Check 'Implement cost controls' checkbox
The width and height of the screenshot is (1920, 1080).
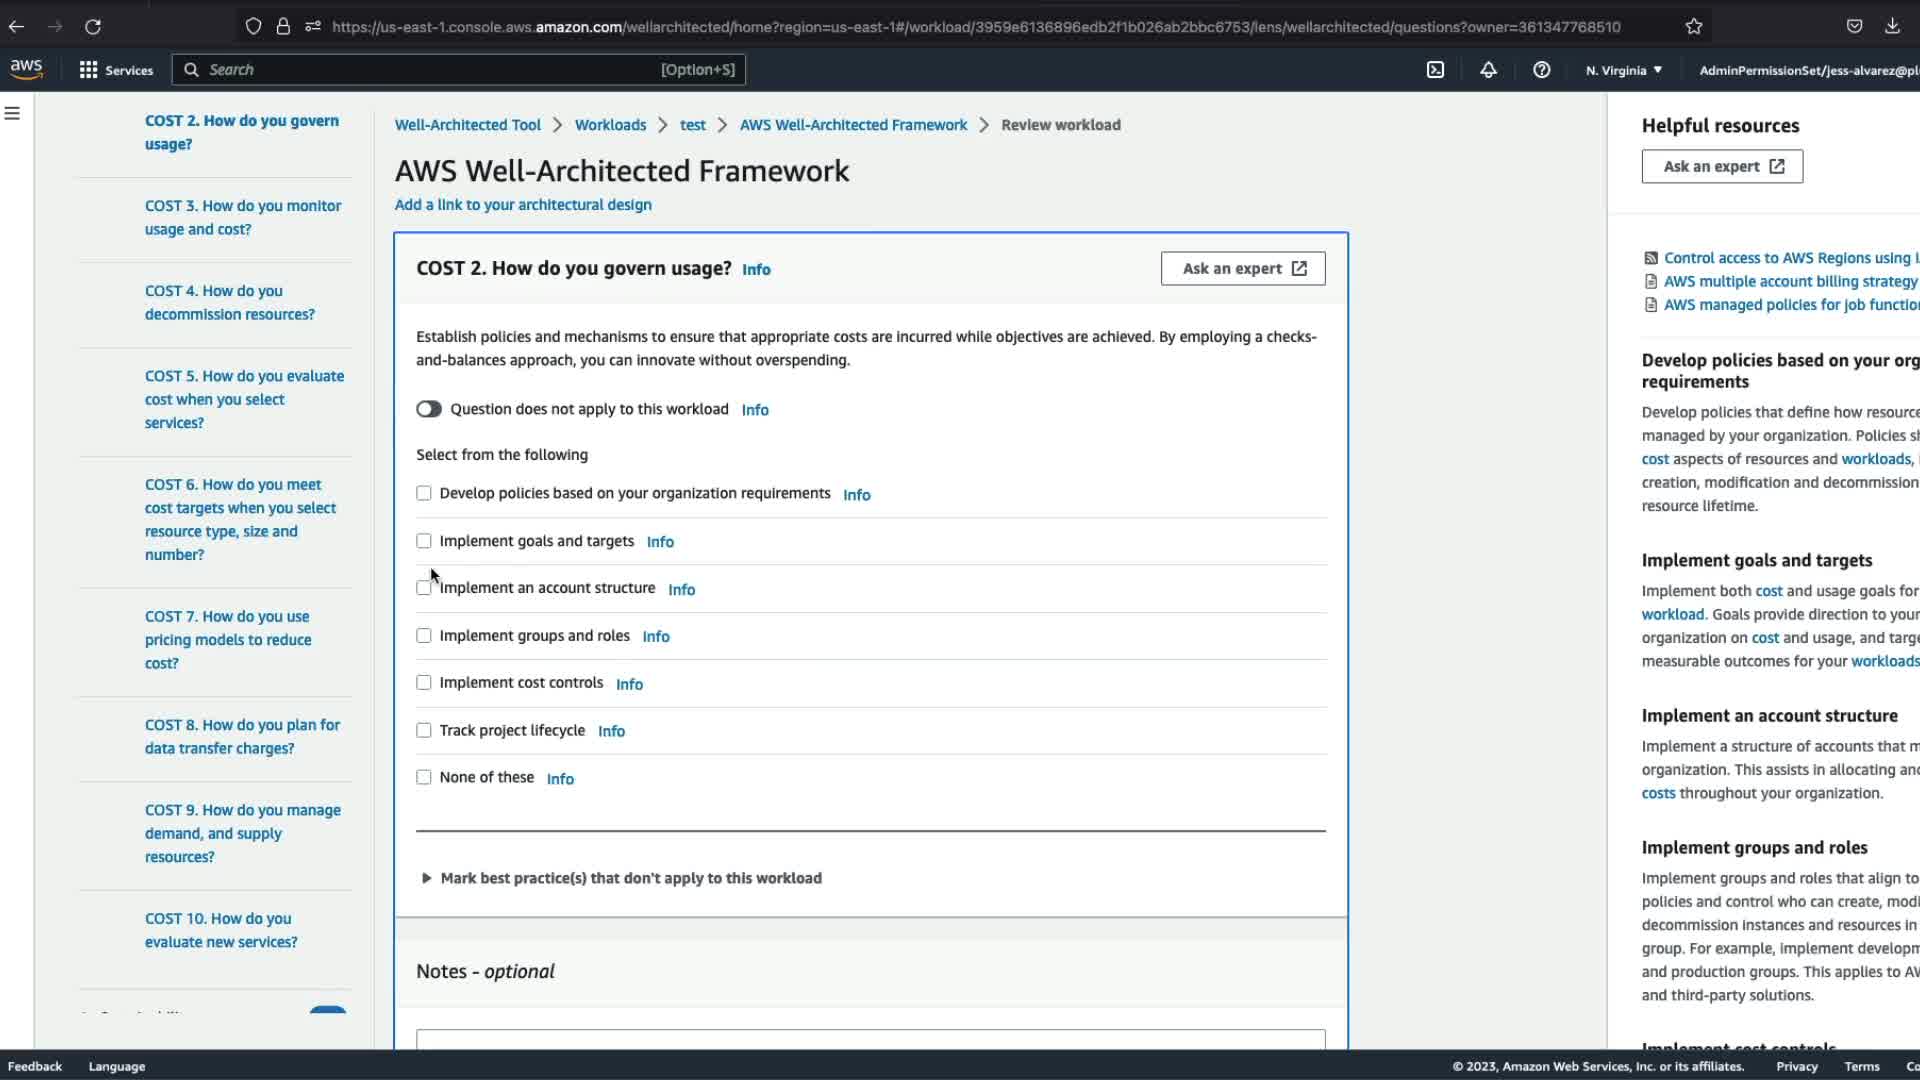point(424,683)
